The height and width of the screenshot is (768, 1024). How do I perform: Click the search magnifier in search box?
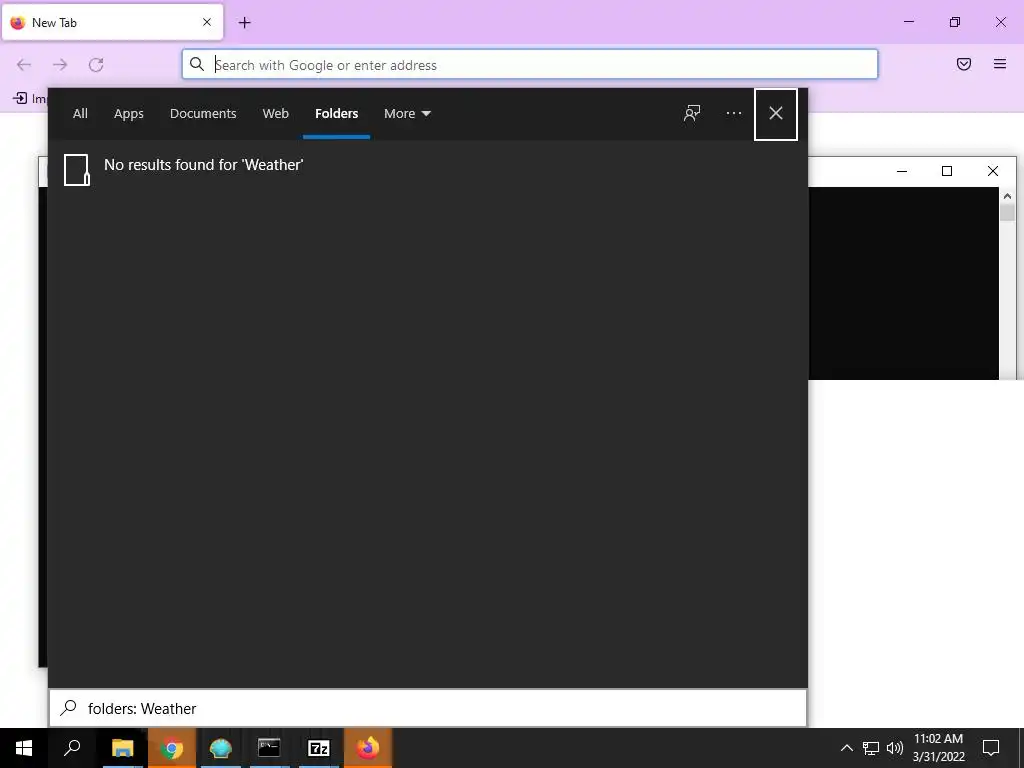[68, 708]
